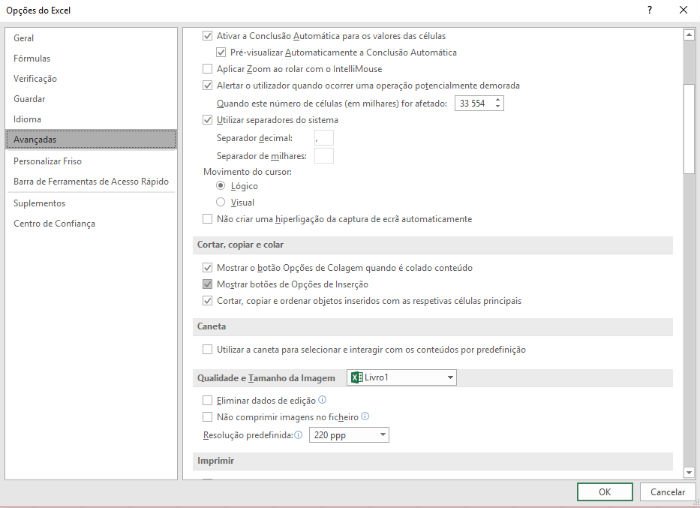700x508 pixels.
Task: Open the Verificação category
Action: coord(91,79)
